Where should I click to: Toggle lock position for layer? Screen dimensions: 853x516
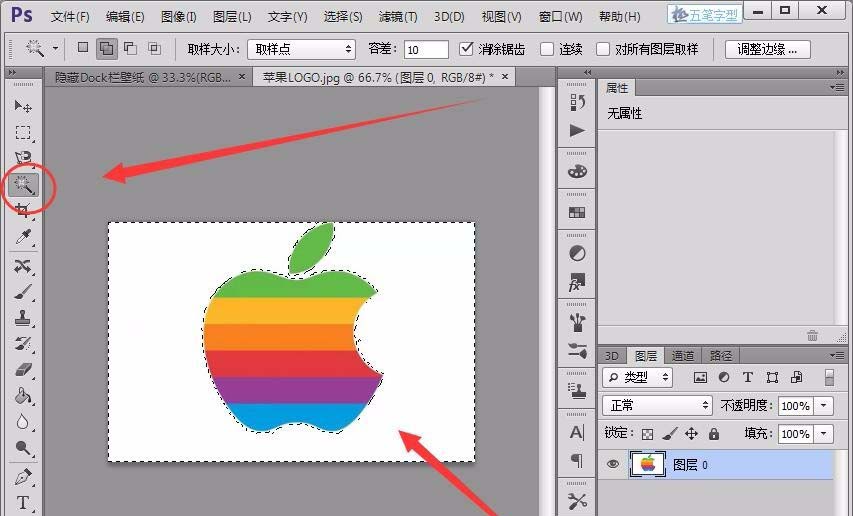[691, 433]
